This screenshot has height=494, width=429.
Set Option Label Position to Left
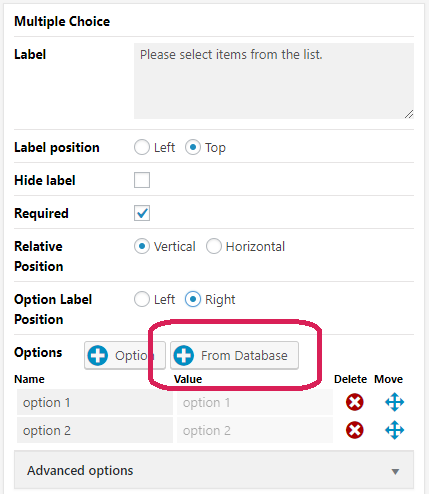(142, 299)
